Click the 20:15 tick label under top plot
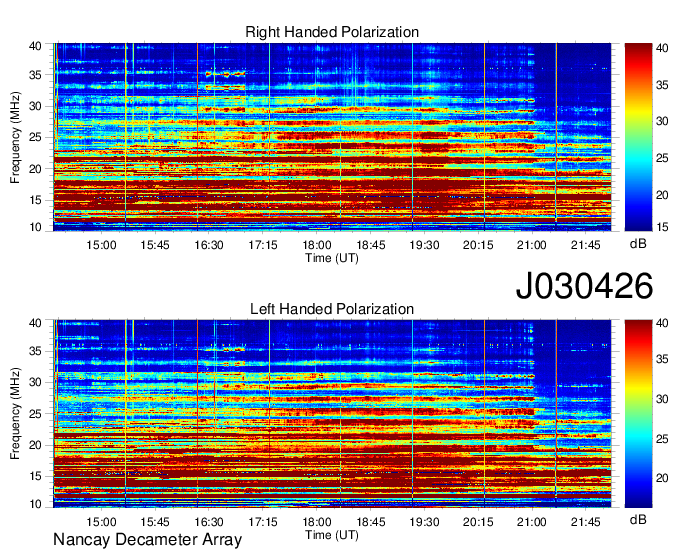Viewport: 680px width, 552px height. (478, 245)
